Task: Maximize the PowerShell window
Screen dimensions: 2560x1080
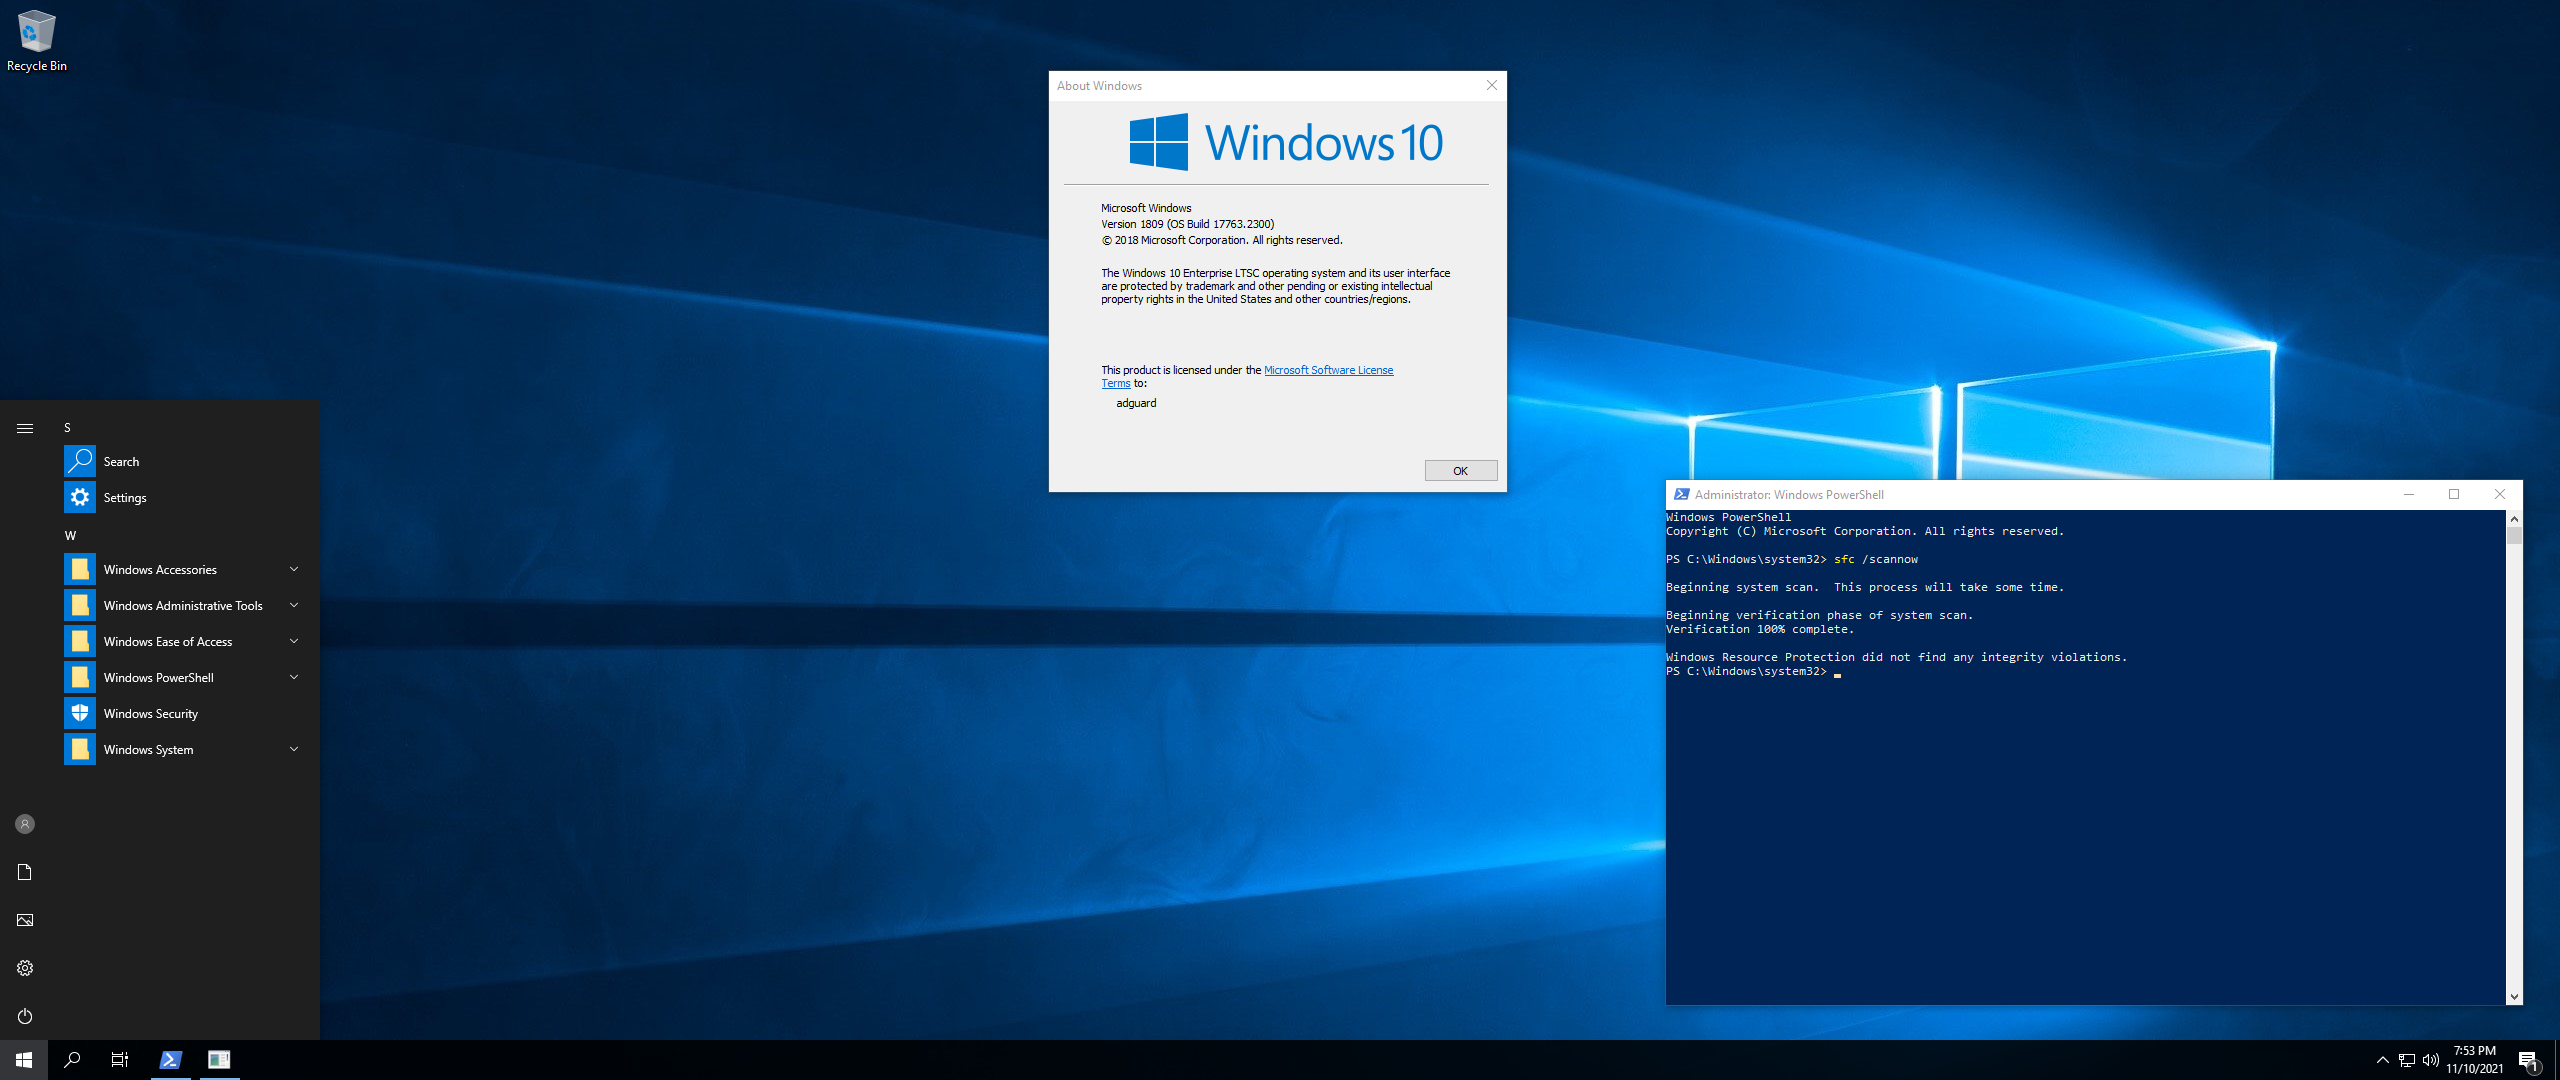Action: [x=2453, y=494]
